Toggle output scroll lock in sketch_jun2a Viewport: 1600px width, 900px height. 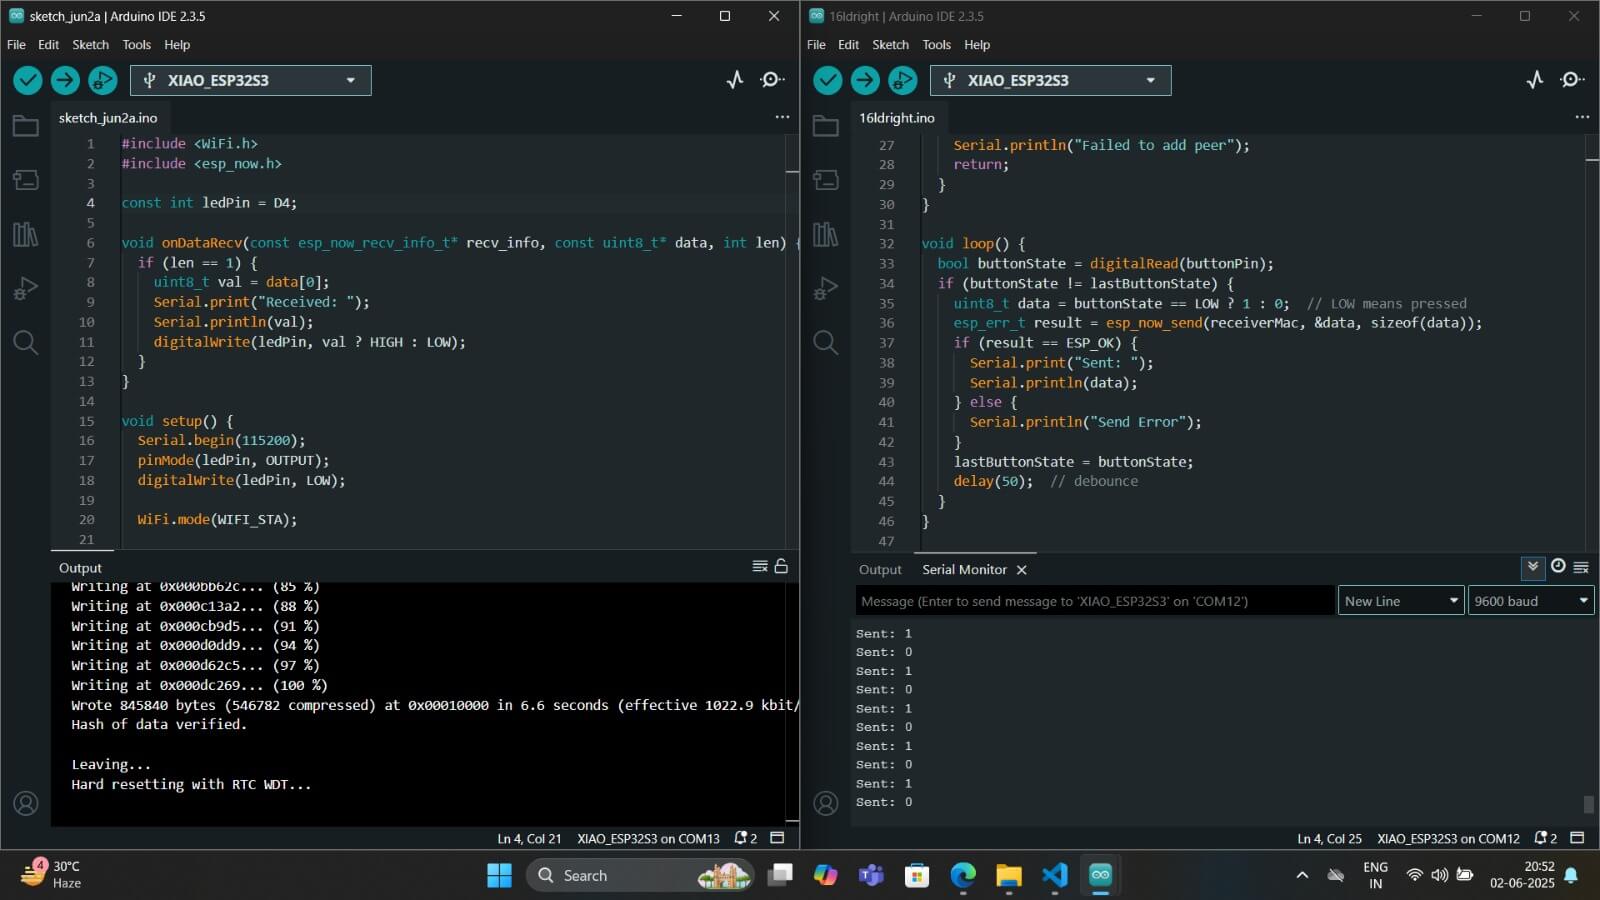point(781,566)
